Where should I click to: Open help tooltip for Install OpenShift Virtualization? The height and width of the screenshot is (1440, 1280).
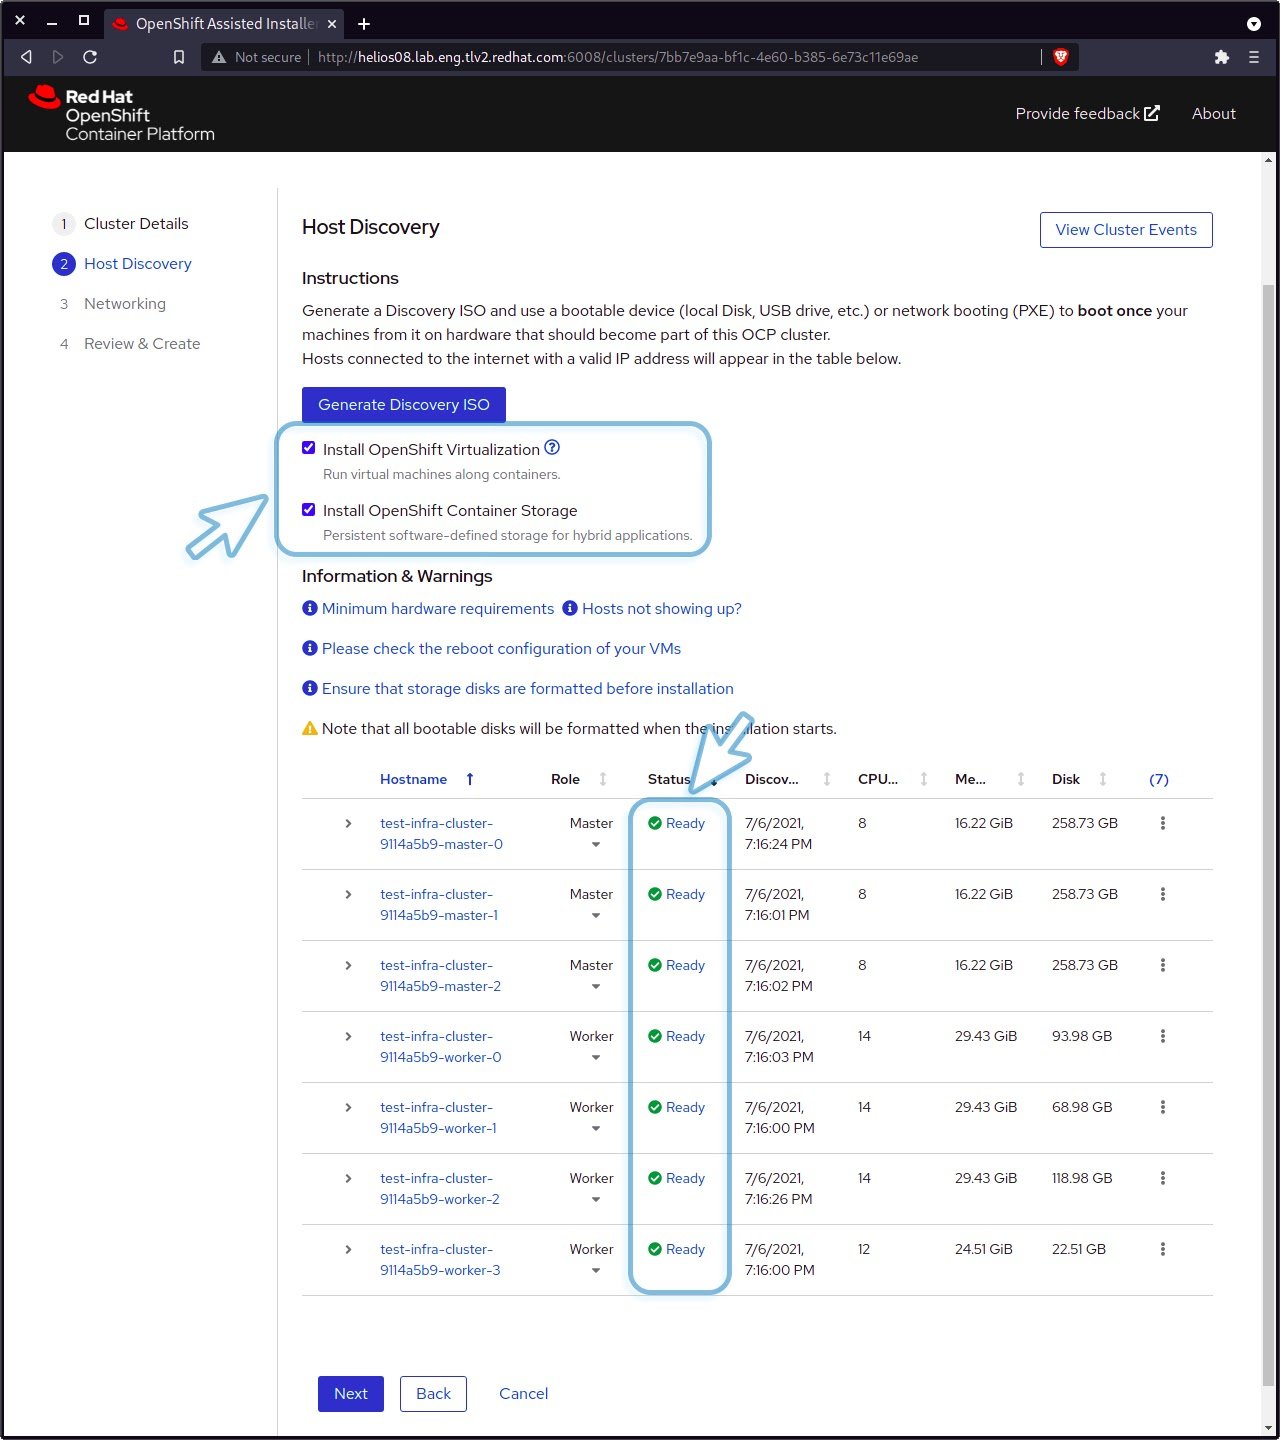pyautogui.click(x=552, y=448)
